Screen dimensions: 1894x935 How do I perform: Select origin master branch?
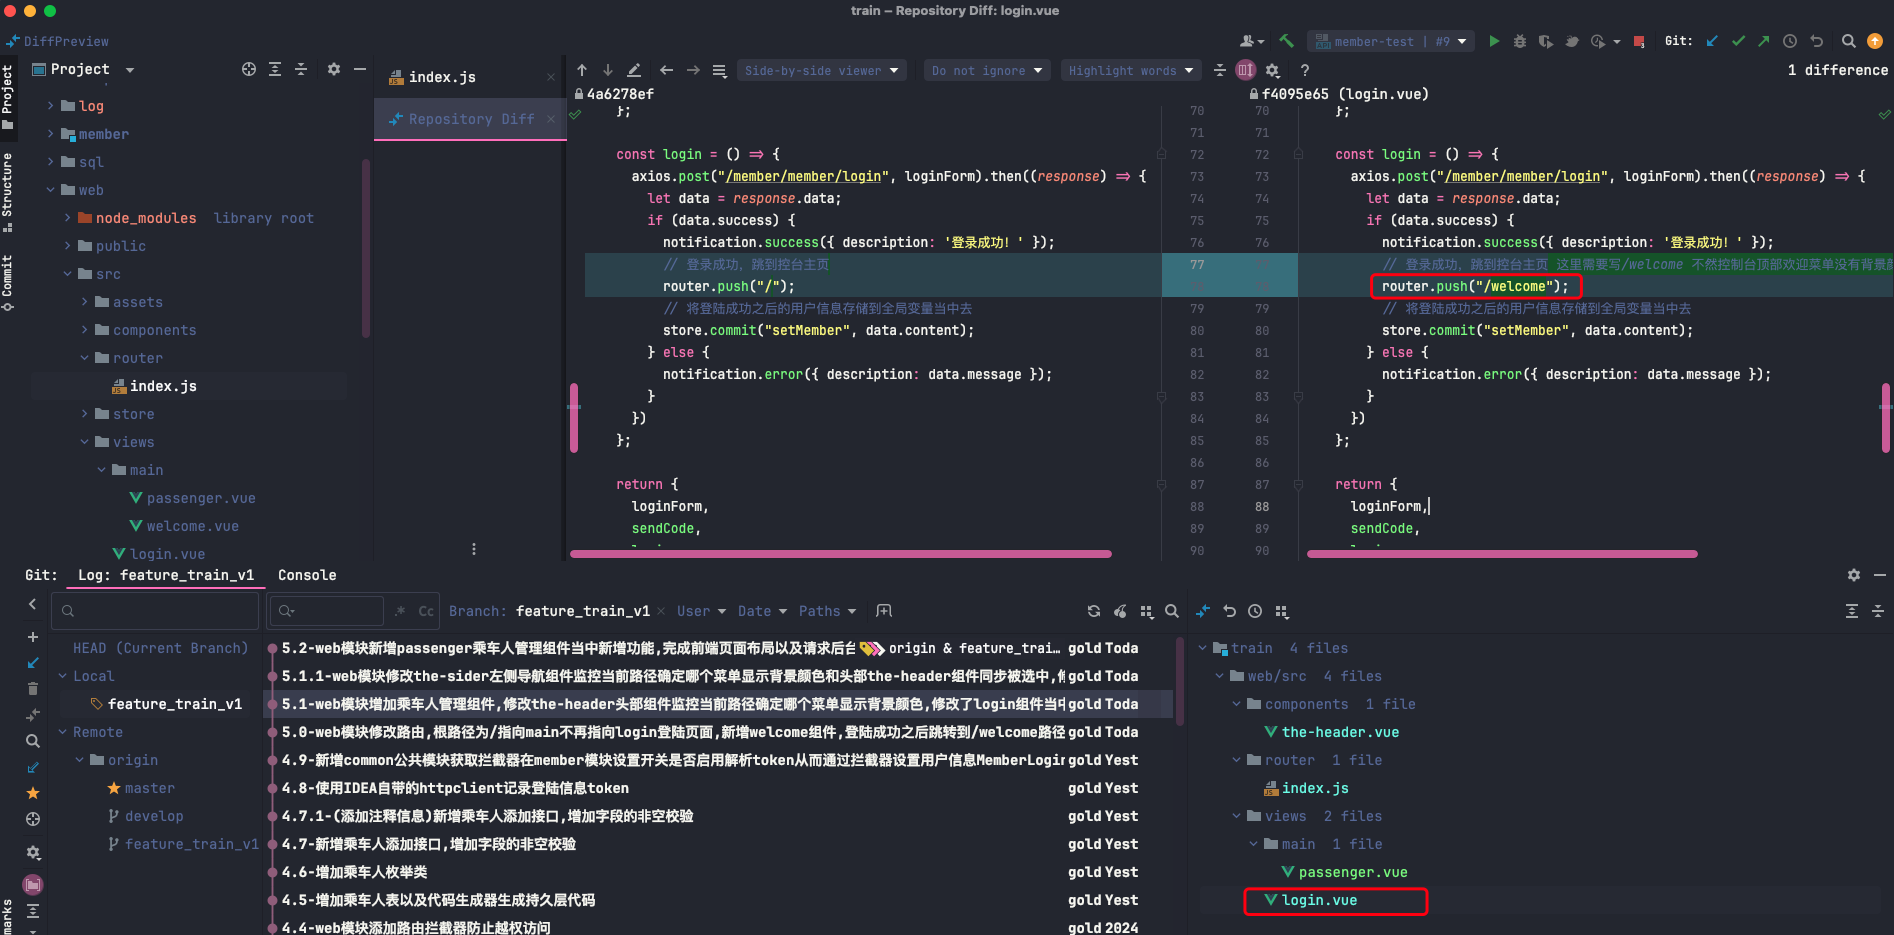point(149,788)
